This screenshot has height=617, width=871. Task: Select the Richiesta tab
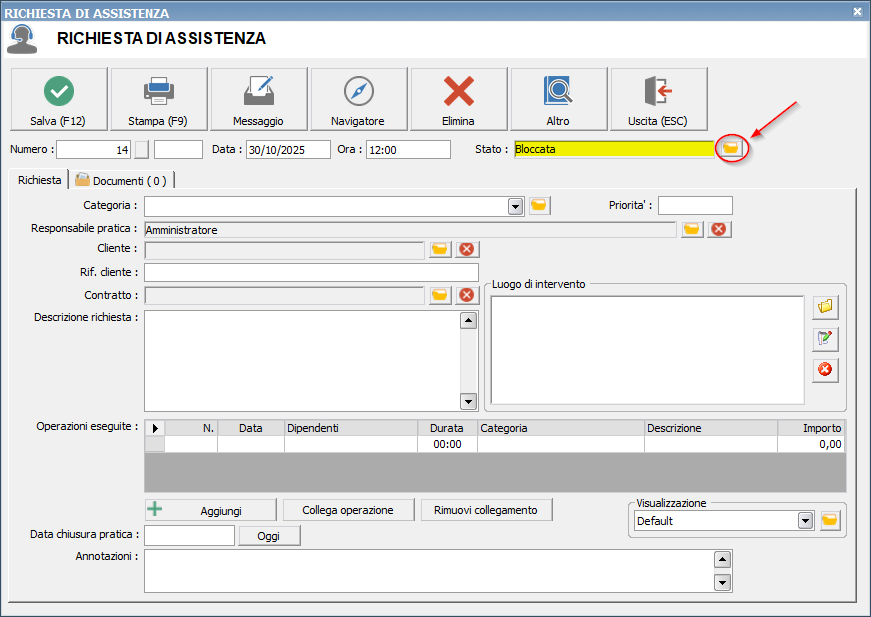click(39, 180)
